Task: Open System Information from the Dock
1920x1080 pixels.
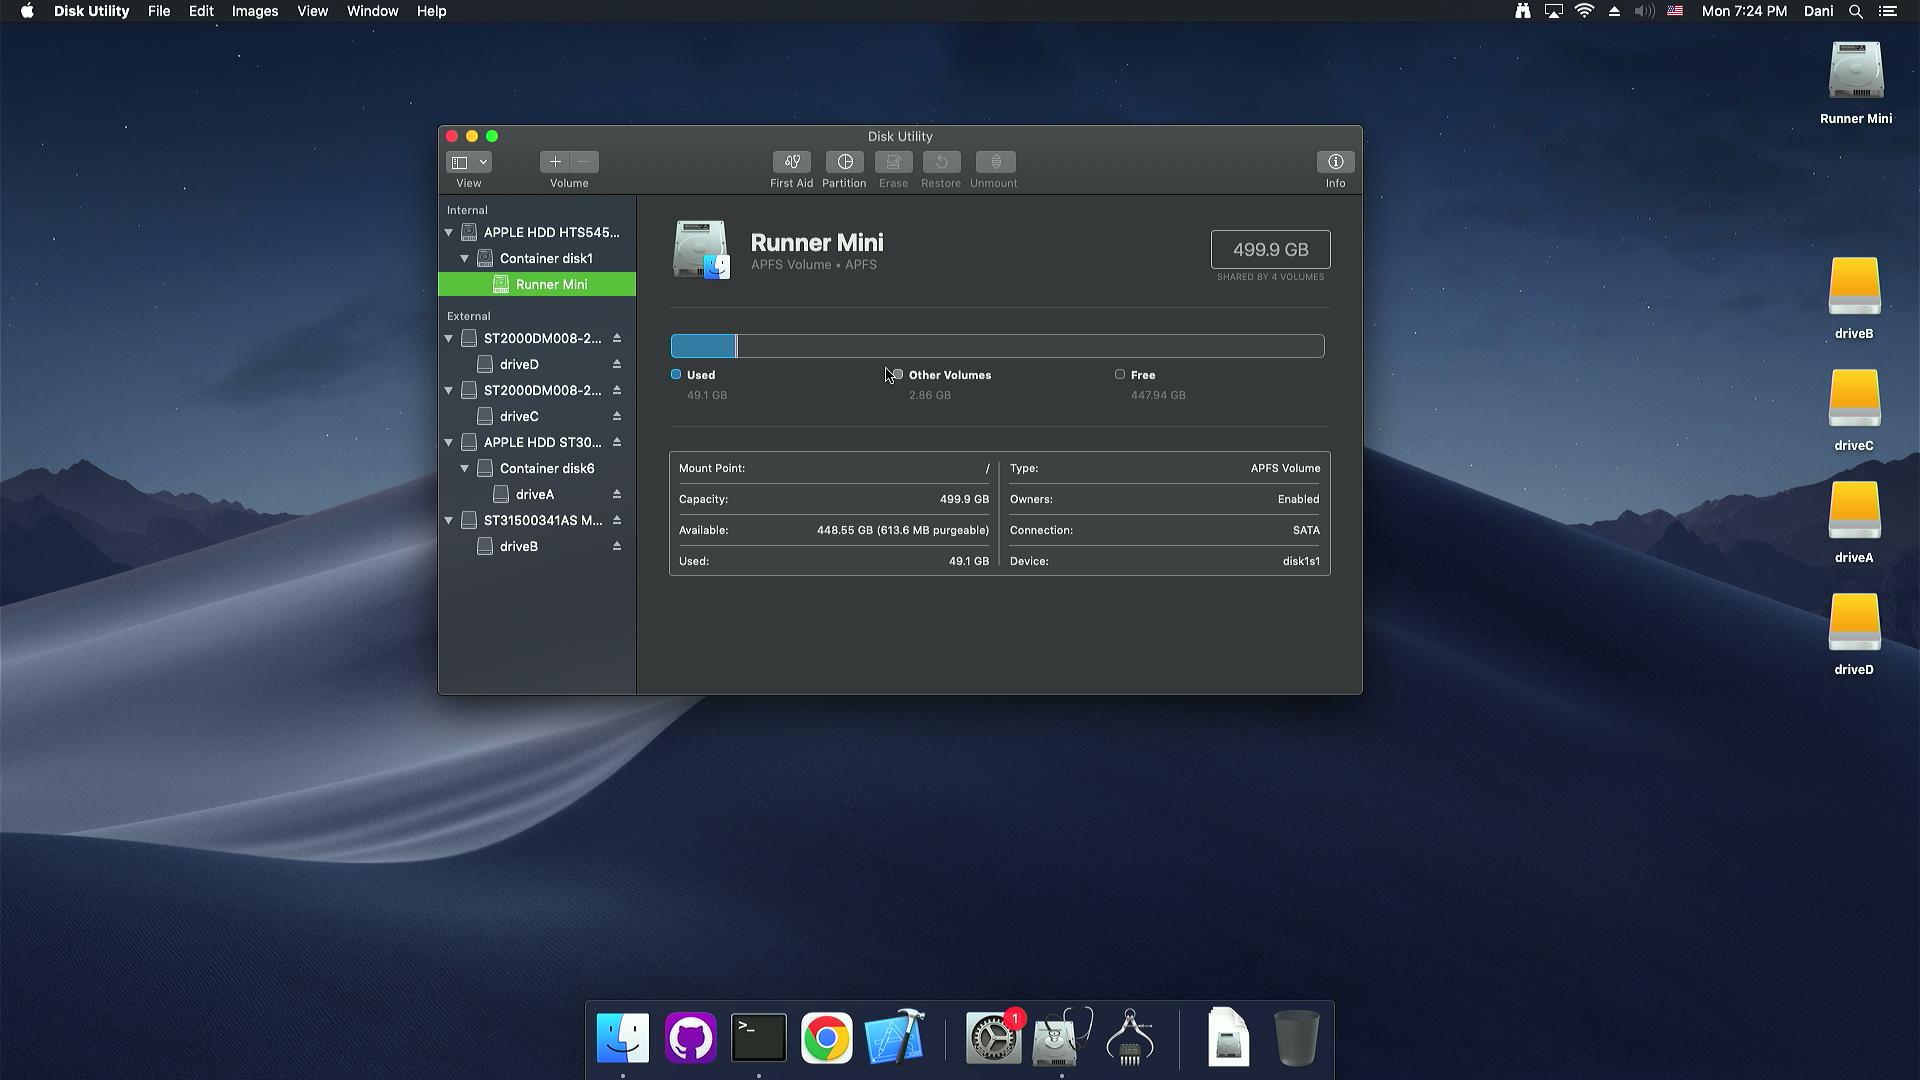Action: point(1131,1038)
